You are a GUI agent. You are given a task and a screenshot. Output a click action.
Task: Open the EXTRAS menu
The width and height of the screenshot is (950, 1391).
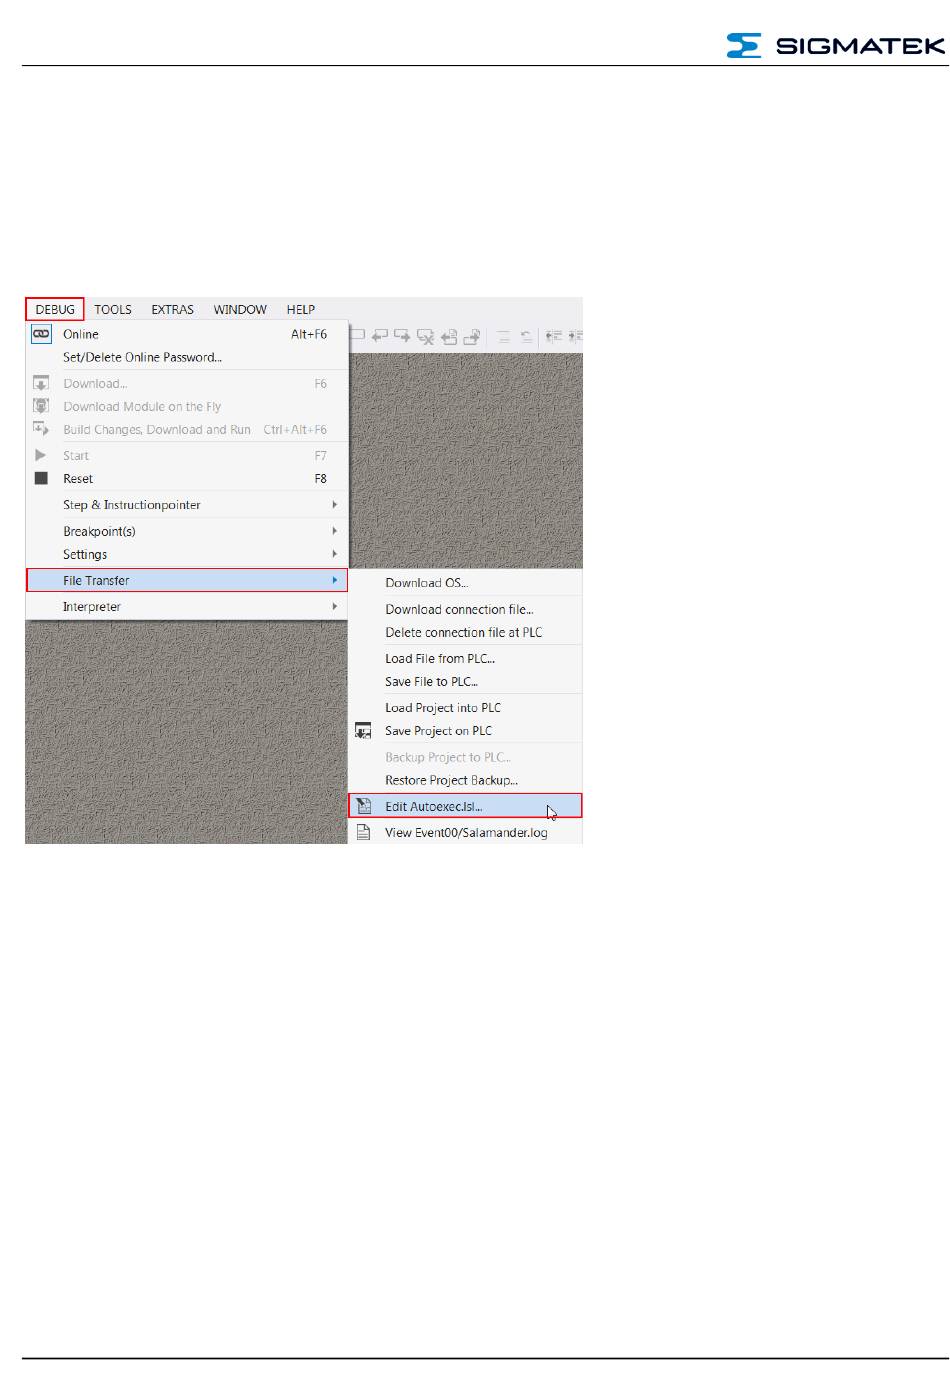[x=172, y=309]
